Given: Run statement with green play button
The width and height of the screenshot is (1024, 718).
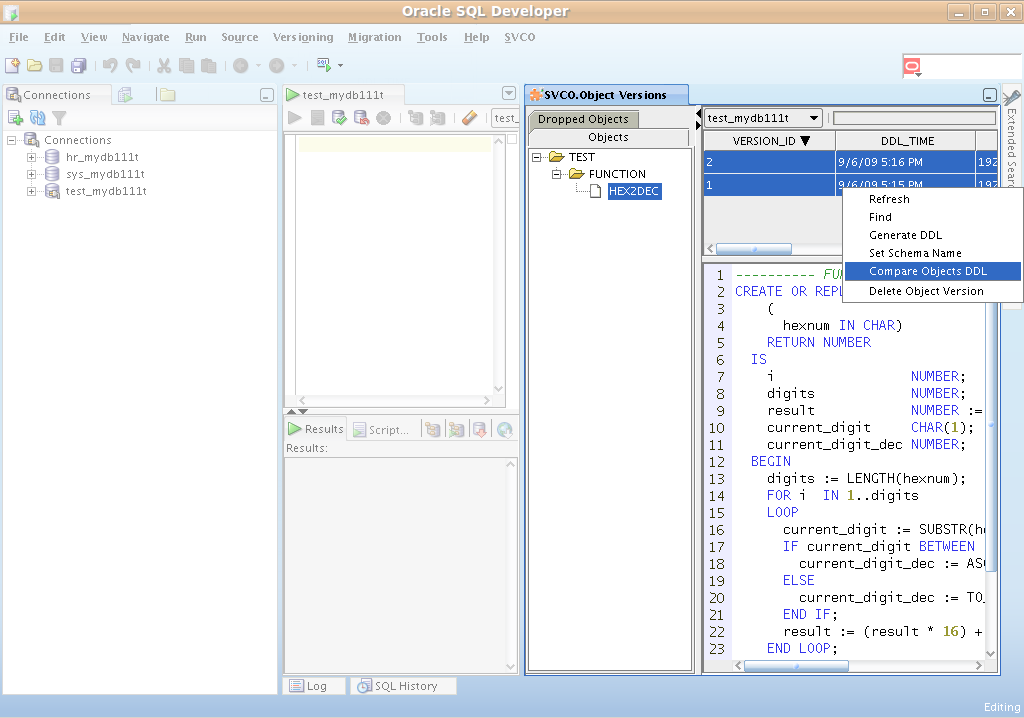Looking at the screenshot, I should (x=295, y=118).
